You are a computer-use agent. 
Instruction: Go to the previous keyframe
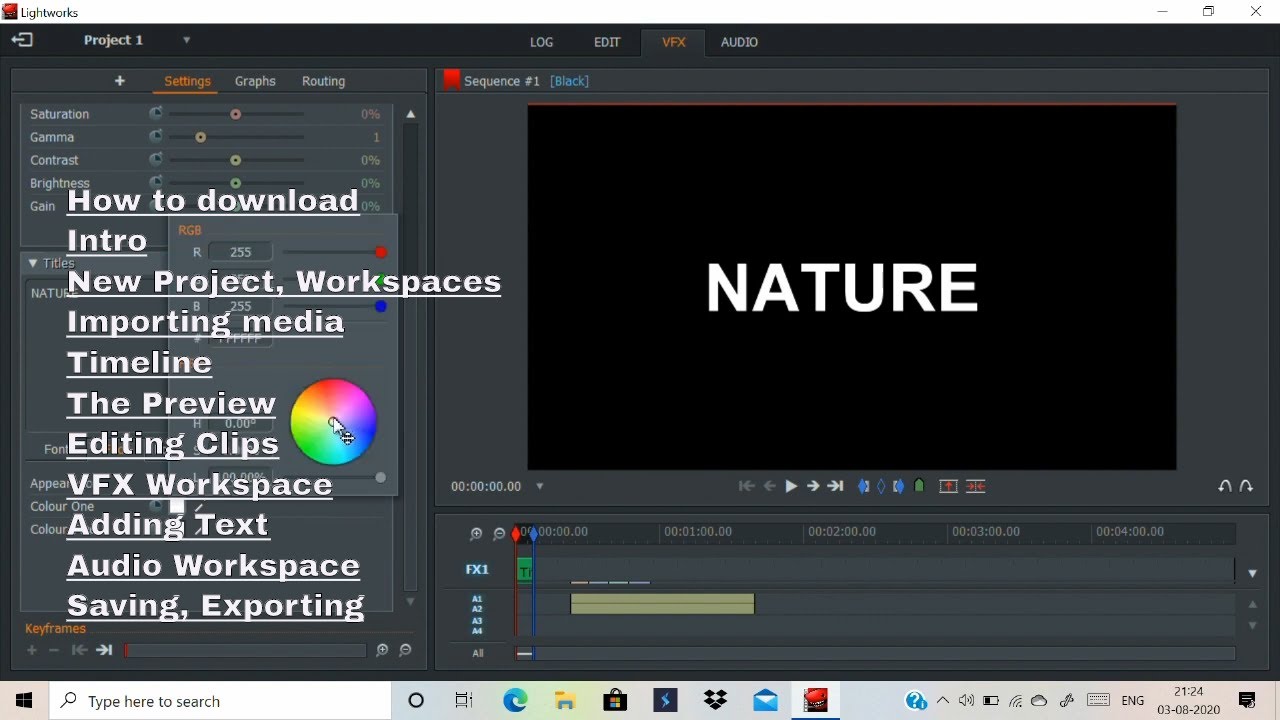pyautogui.click(x=79, y=651)
